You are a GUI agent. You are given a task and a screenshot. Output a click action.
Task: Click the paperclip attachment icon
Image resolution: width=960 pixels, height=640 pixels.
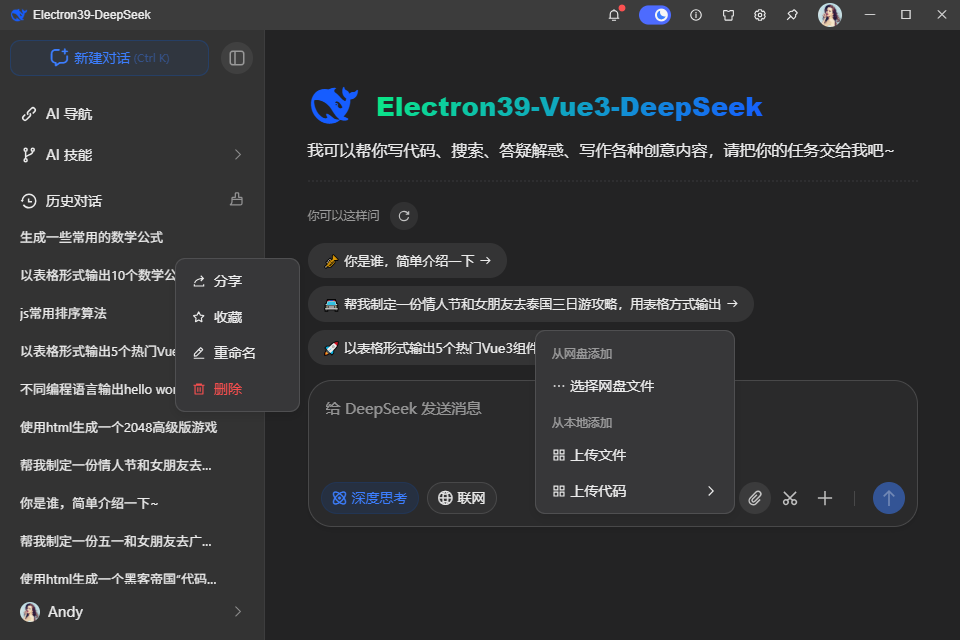pos(755,498)
